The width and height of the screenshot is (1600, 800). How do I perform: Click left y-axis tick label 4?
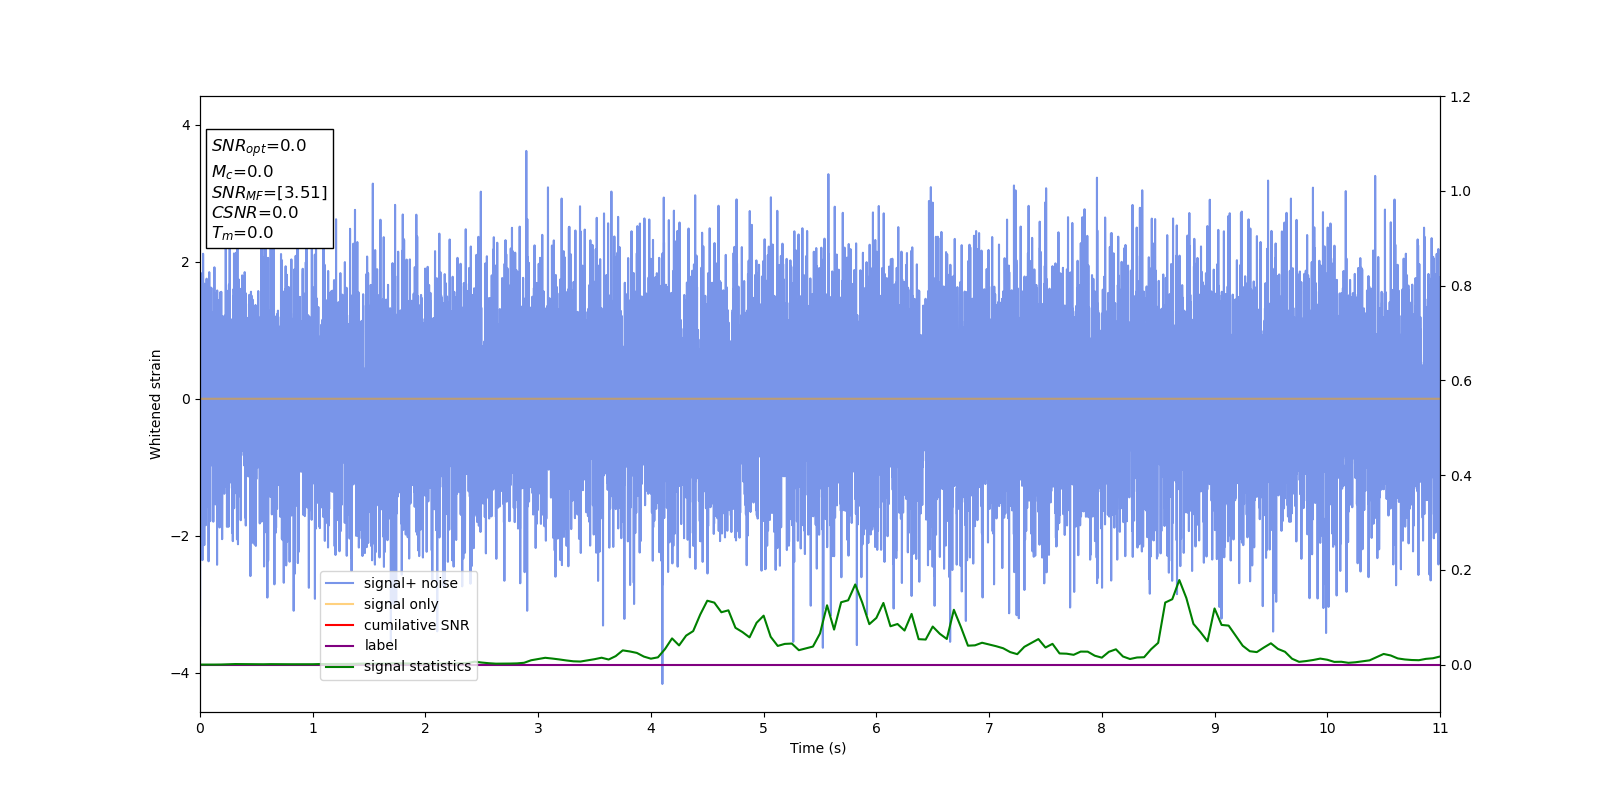coord(186,125)
